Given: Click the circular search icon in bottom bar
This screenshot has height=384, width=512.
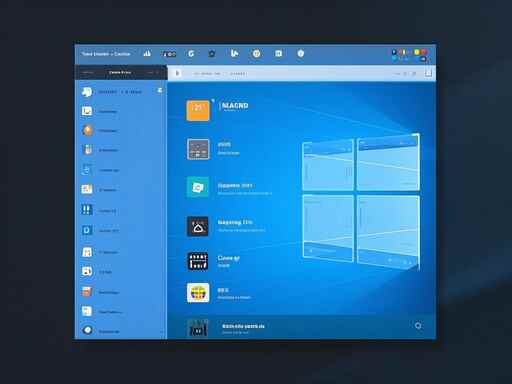Looking at the screenshot, I should pos(418,326).
